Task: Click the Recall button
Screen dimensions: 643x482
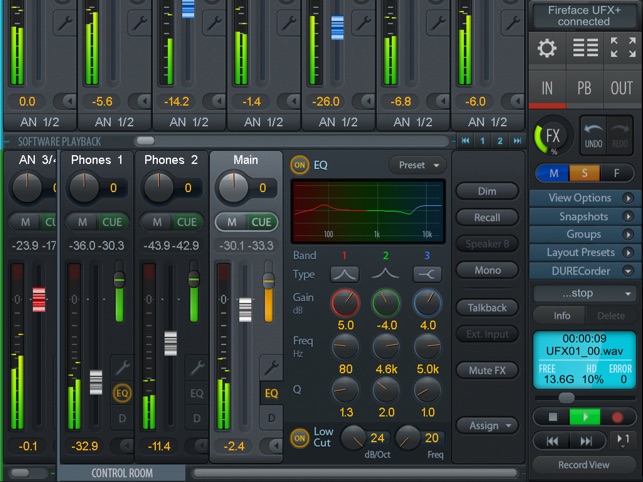Action: tap(487, 217)
